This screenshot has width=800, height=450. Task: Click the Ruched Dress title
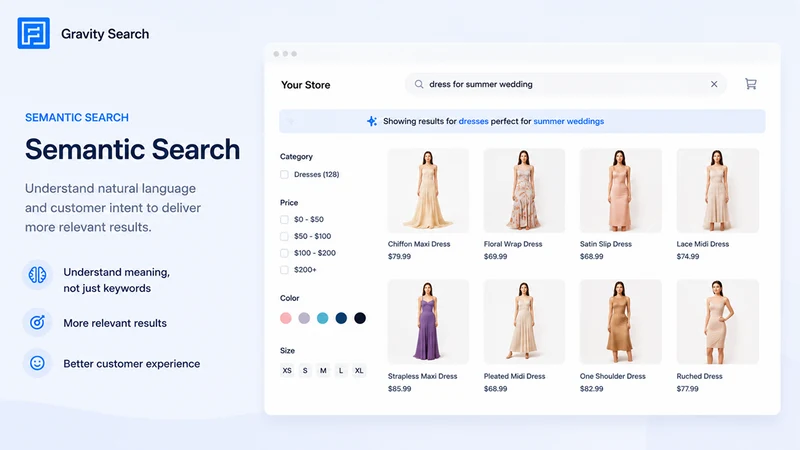[x=699, y=376]
